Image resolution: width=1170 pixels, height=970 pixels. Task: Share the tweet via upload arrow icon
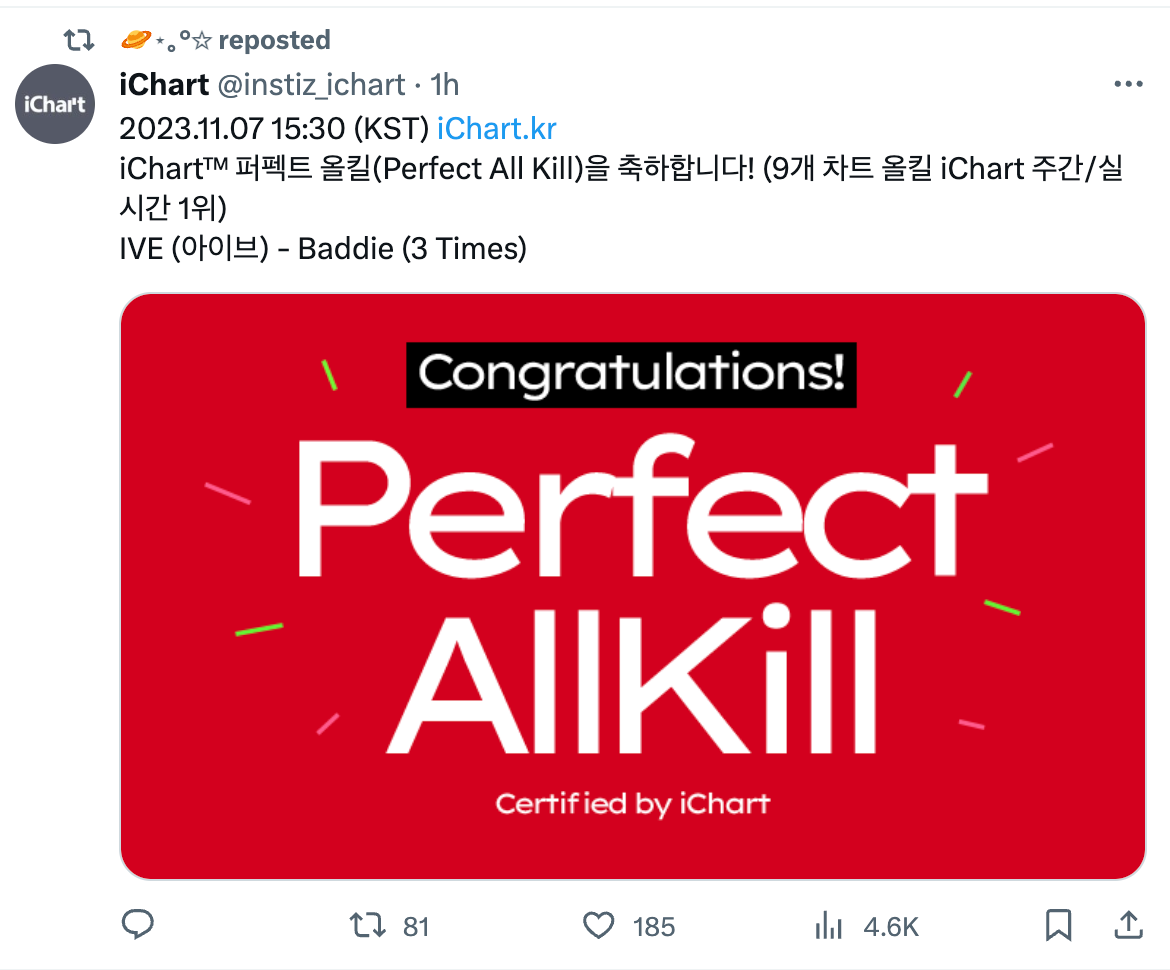coord(1128,925)
